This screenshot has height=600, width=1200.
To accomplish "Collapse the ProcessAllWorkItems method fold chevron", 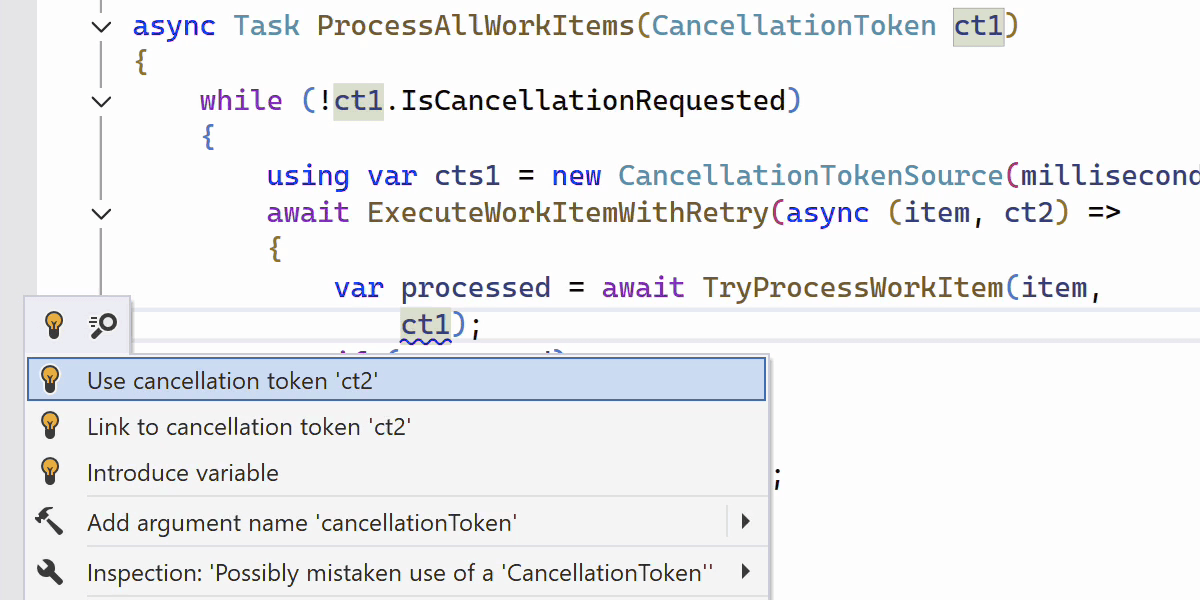I will point(101,26).
